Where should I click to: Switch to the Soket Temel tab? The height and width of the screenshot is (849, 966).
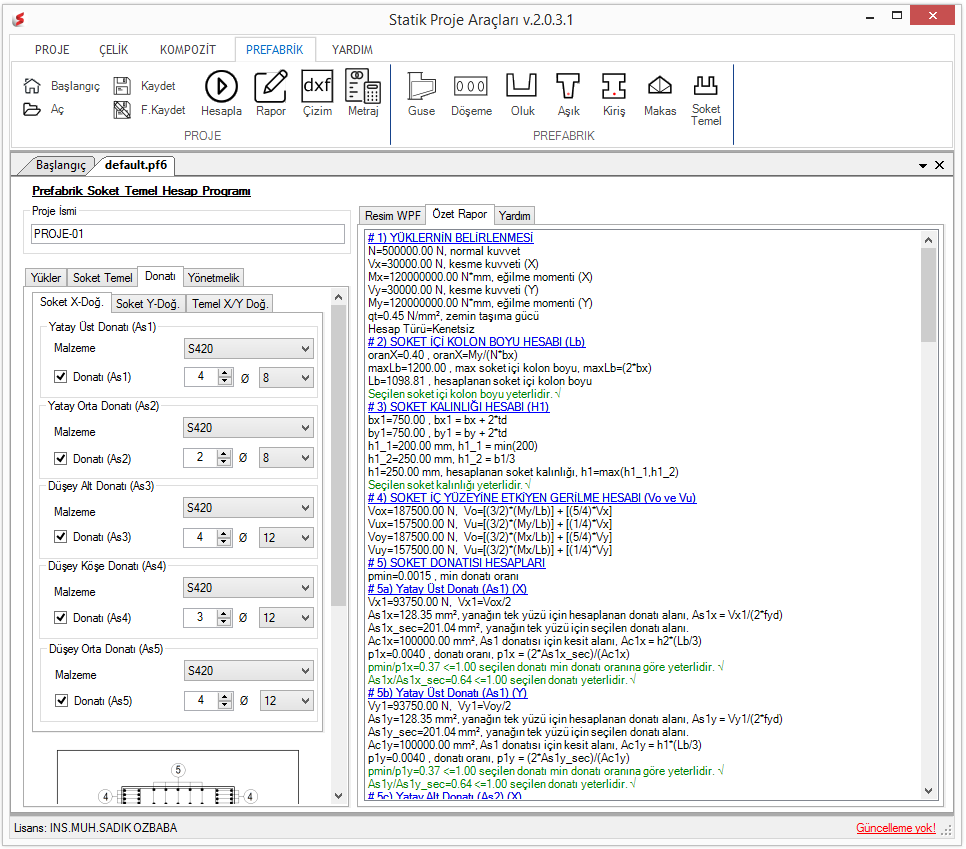102,278
